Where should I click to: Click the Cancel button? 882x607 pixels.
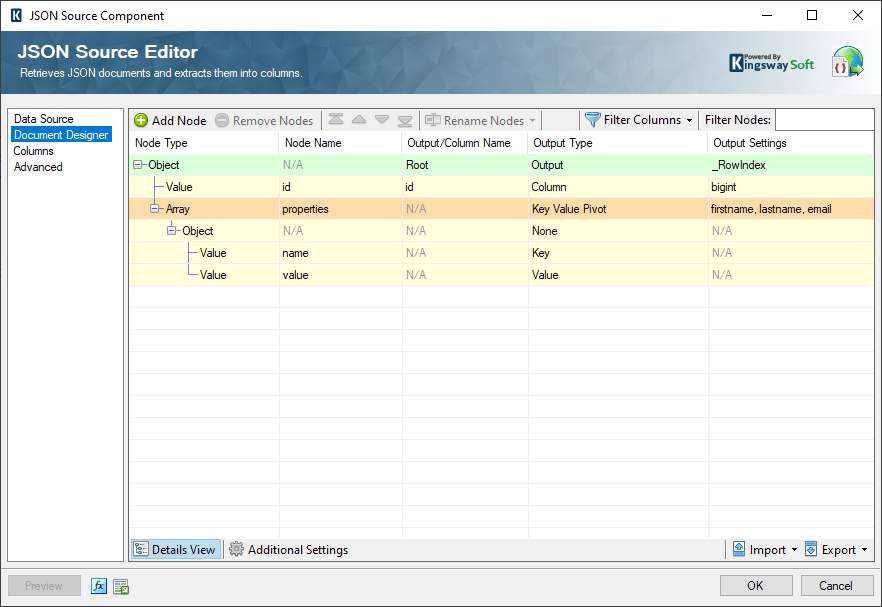coord(837,585)
